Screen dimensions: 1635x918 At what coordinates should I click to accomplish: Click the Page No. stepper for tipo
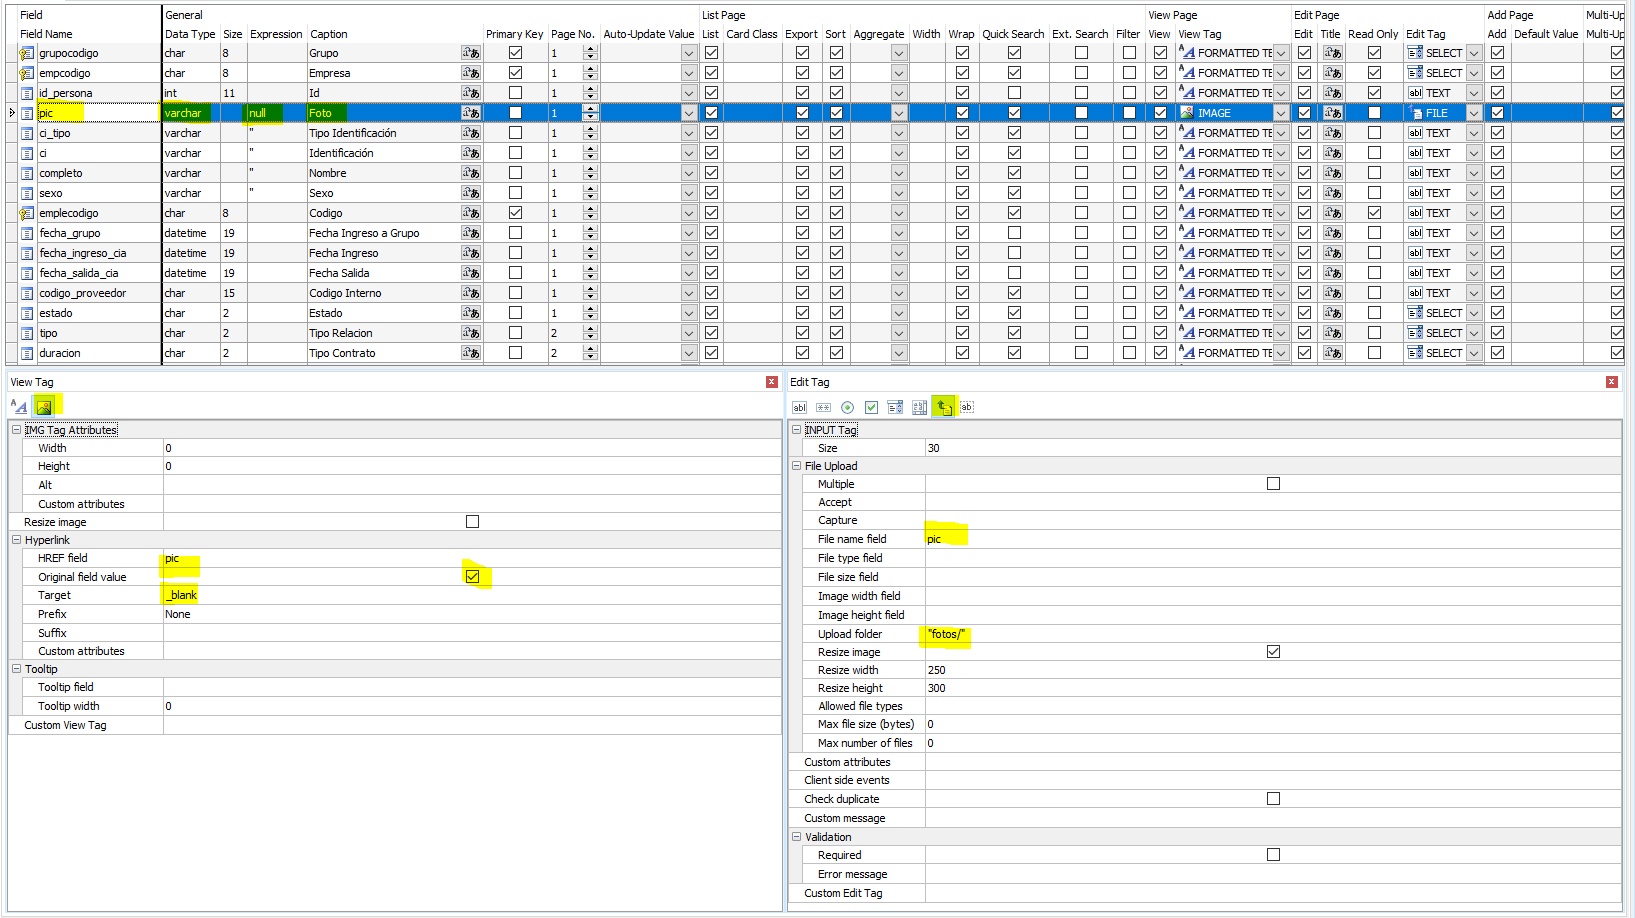coord(590,333)
